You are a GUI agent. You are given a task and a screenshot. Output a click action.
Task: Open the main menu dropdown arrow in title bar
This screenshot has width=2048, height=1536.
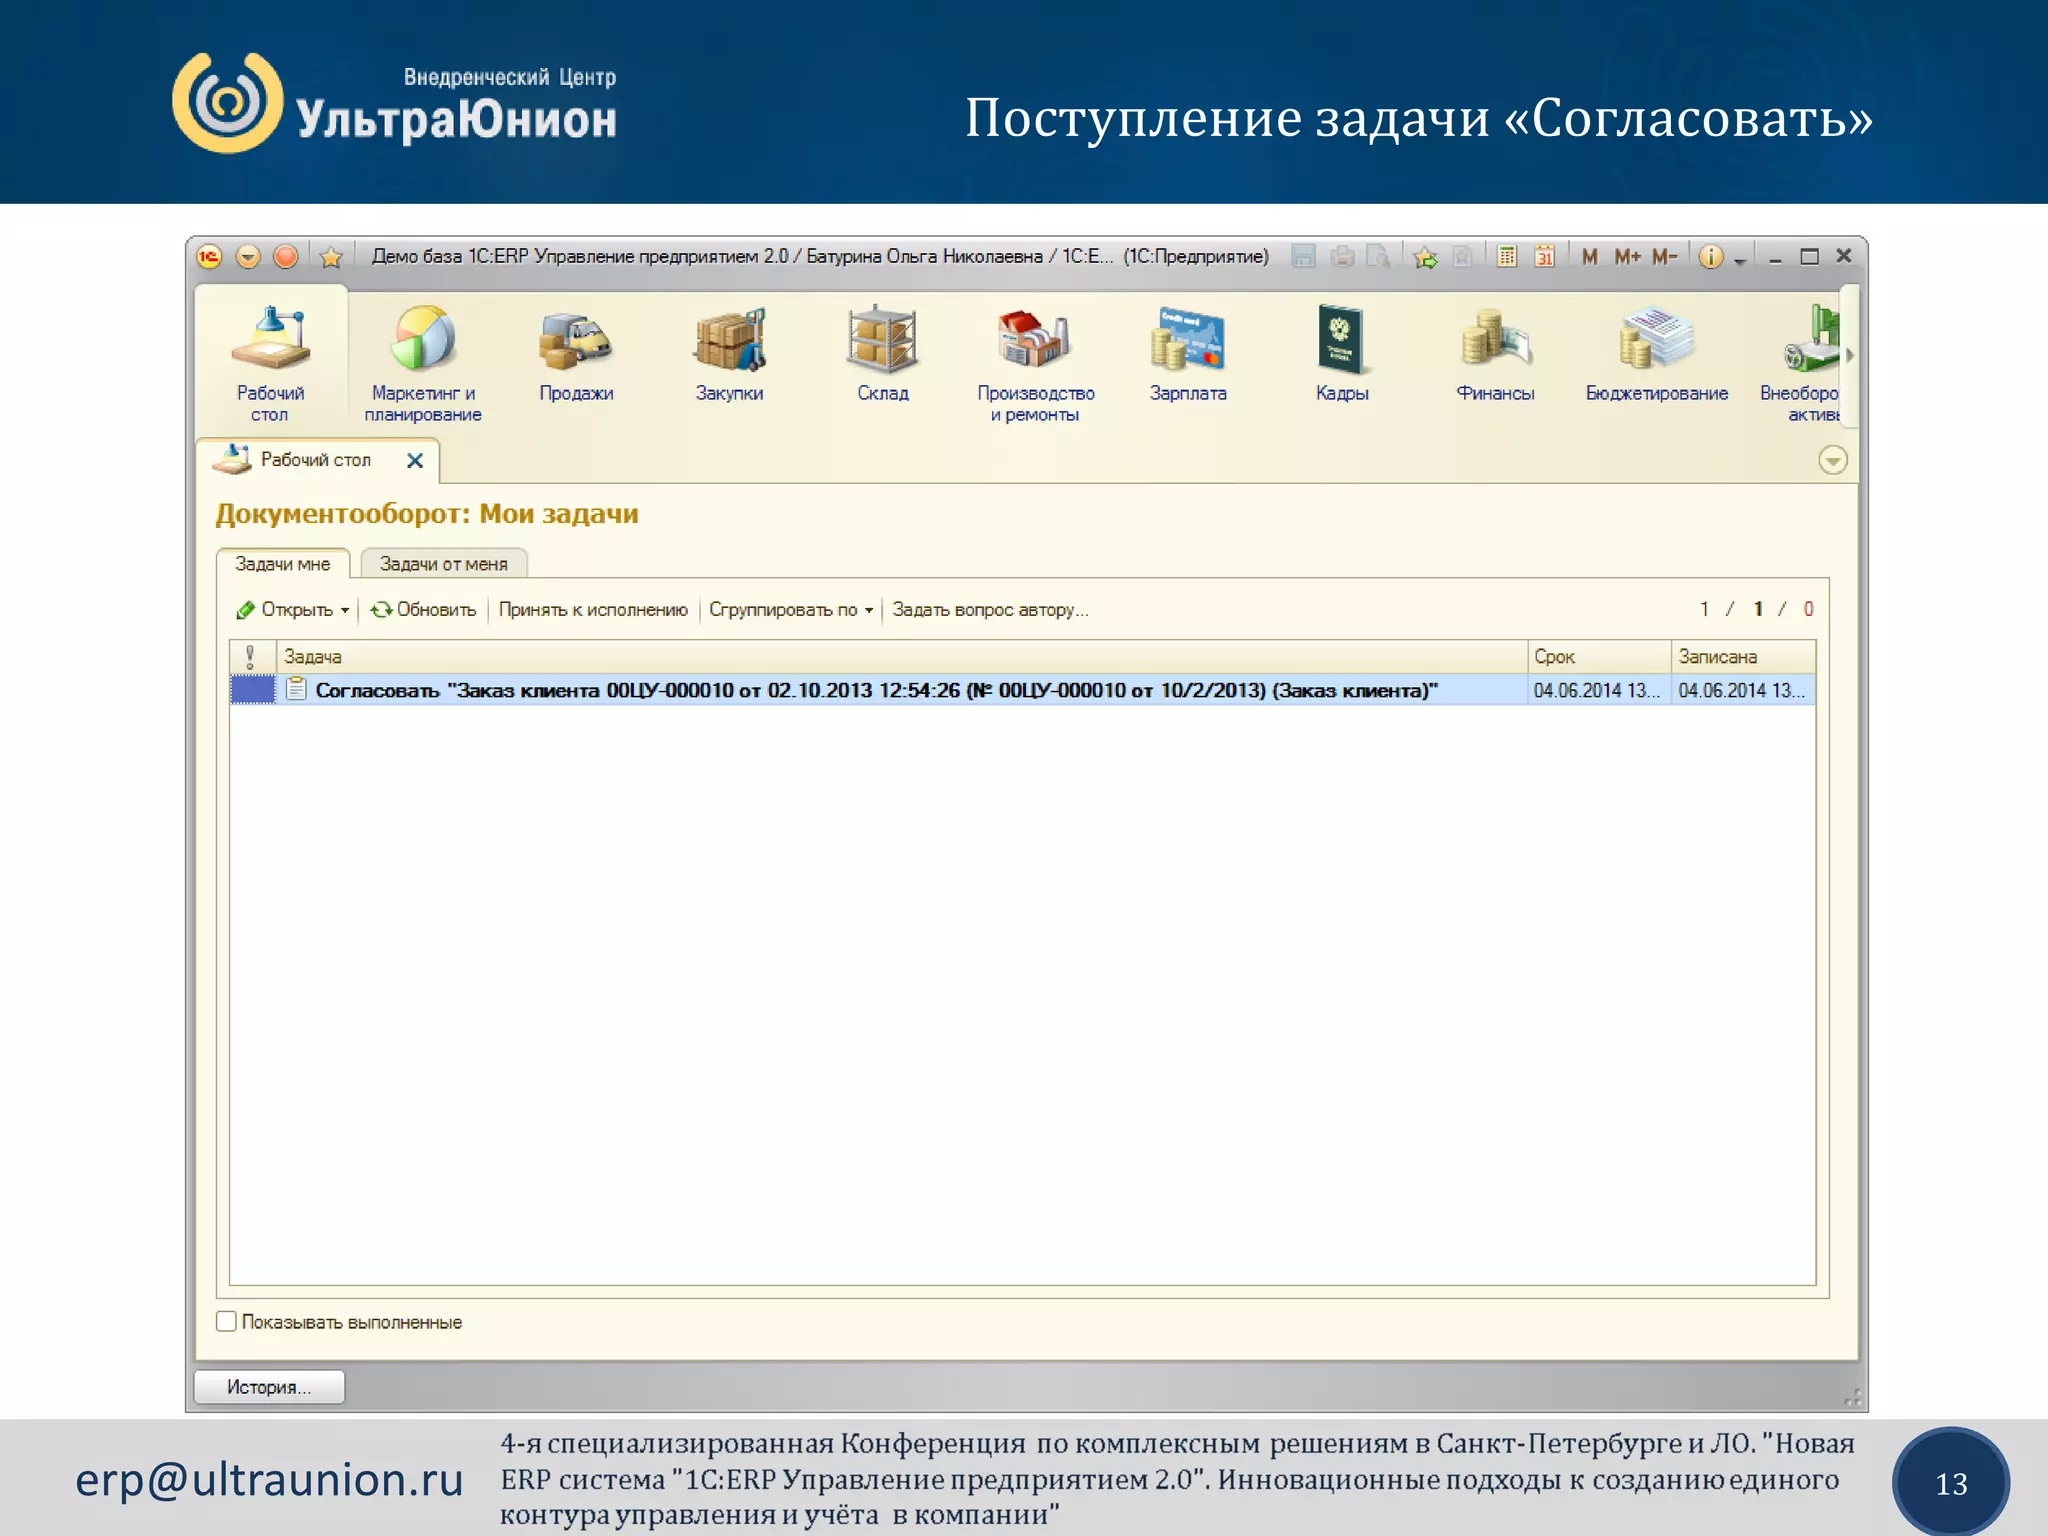[248, 257]
